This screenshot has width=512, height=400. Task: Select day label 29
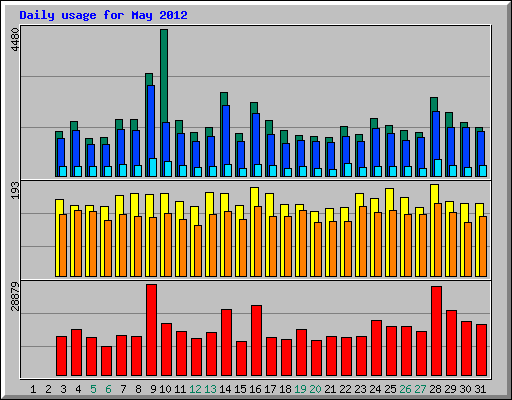click(x=450, y=389)
